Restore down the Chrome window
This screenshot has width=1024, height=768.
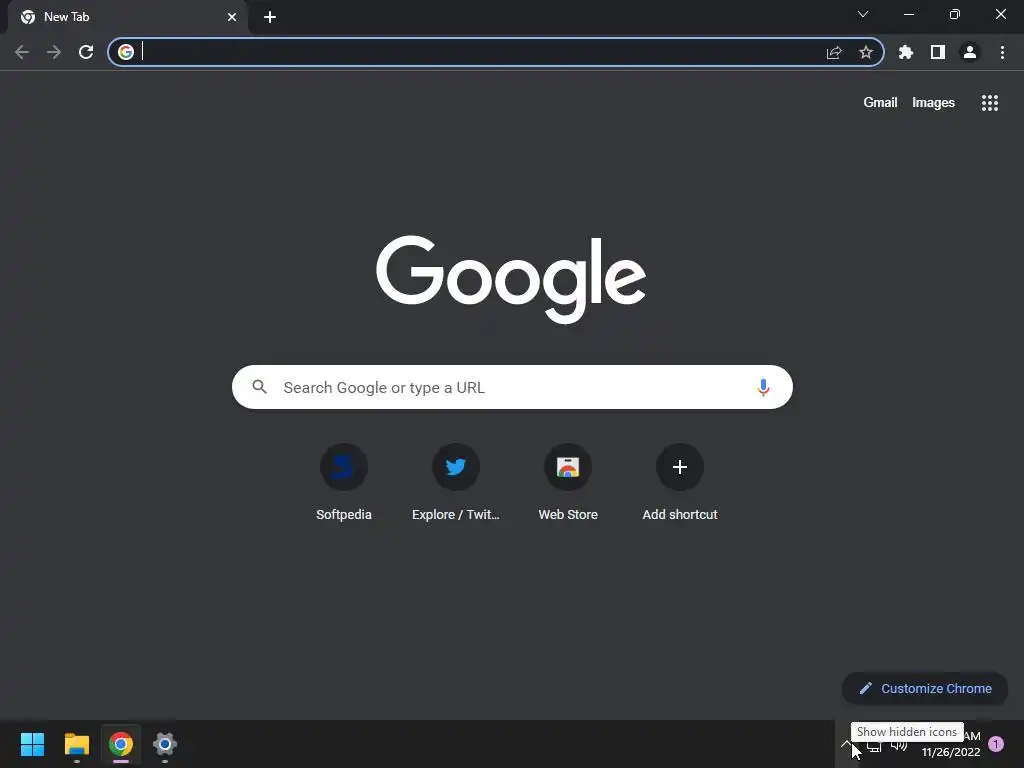pyautogui.click(x=955, y=14)
